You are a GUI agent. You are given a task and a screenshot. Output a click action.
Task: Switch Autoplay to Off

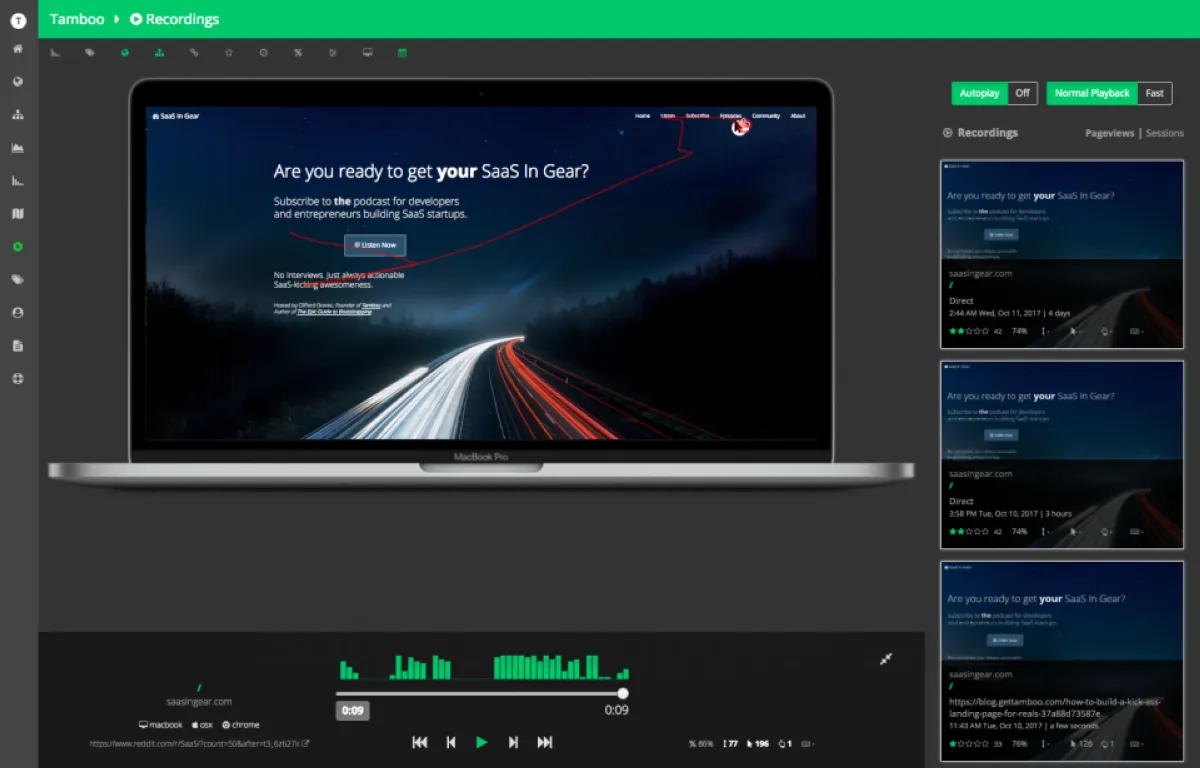tap(1023, 93)
